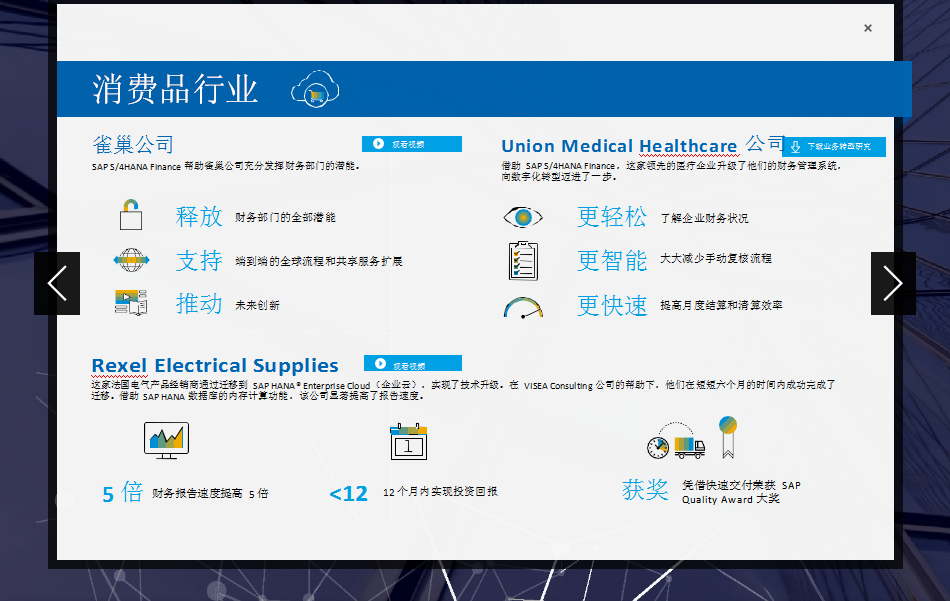
Task: Click the 更智能 keyword
Action: pyautogui.click(x=612, y=261)
